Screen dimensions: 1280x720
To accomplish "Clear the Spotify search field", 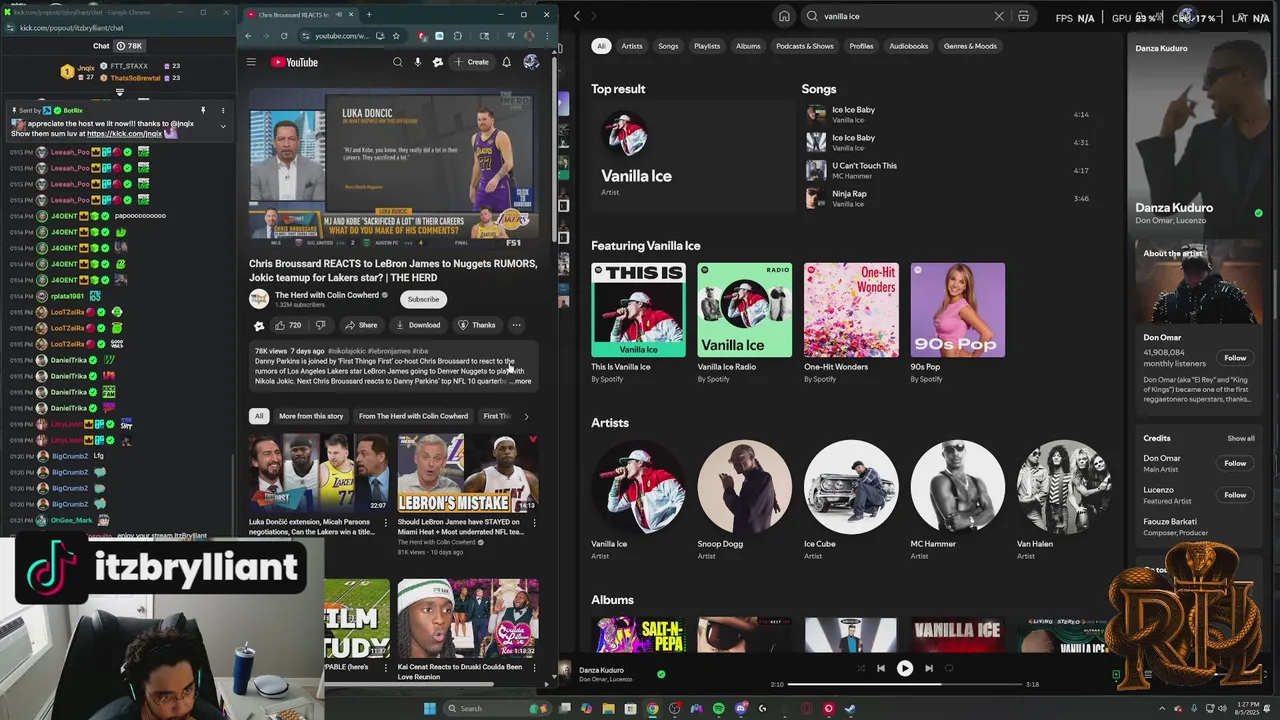I will pyautogui.click(x=998, y=16).
